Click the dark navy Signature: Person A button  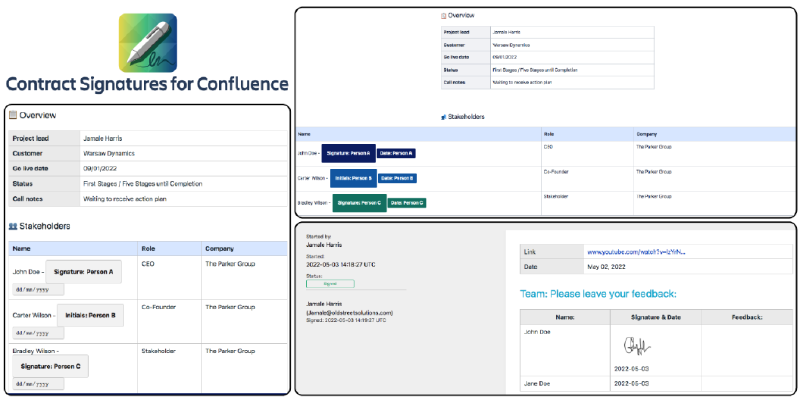click(x=348, y=153)
